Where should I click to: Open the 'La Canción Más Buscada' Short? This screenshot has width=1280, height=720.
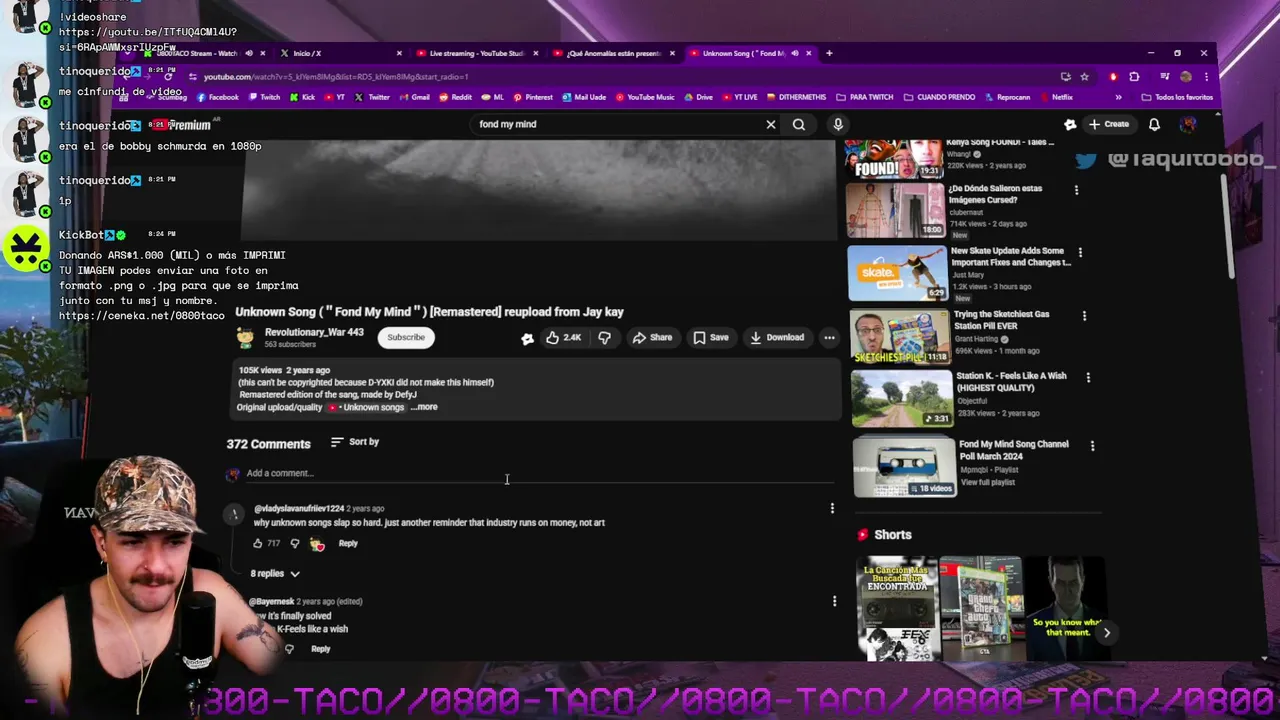point(897,608)
